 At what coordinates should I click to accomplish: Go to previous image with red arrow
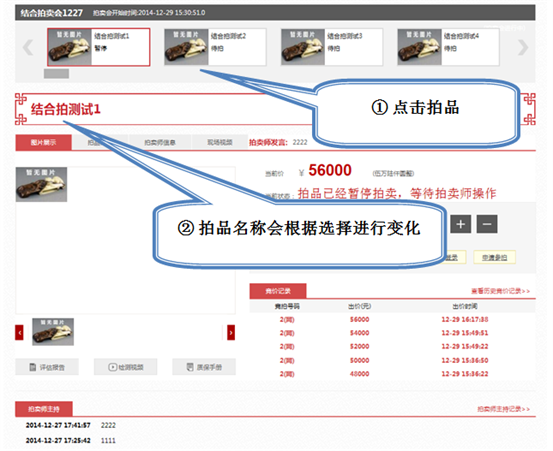tap(19, 333)
